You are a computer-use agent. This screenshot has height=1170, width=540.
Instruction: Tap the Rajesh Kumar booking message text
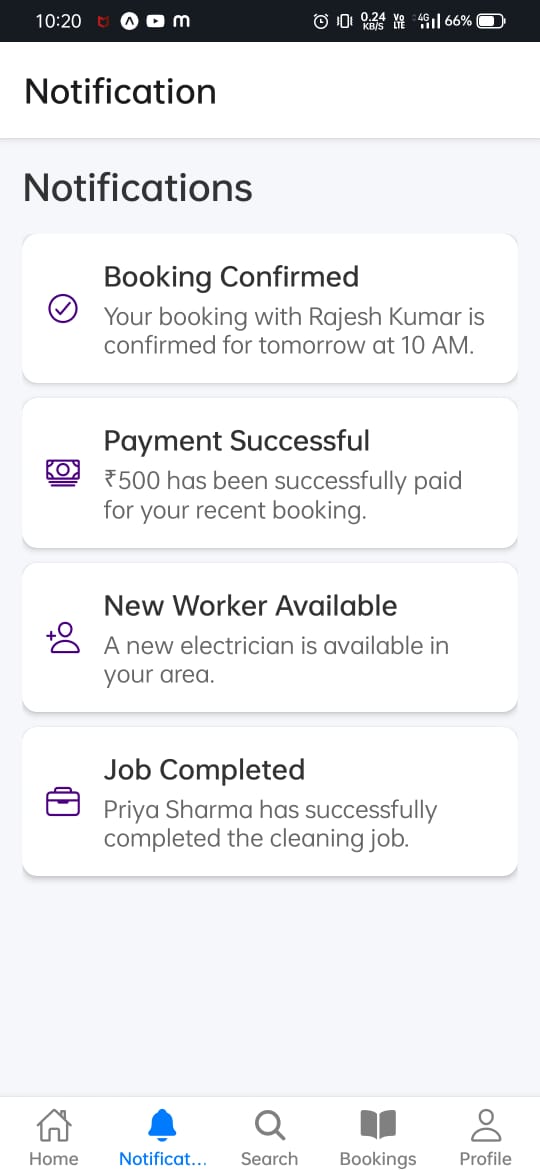(x=294, y=331)
